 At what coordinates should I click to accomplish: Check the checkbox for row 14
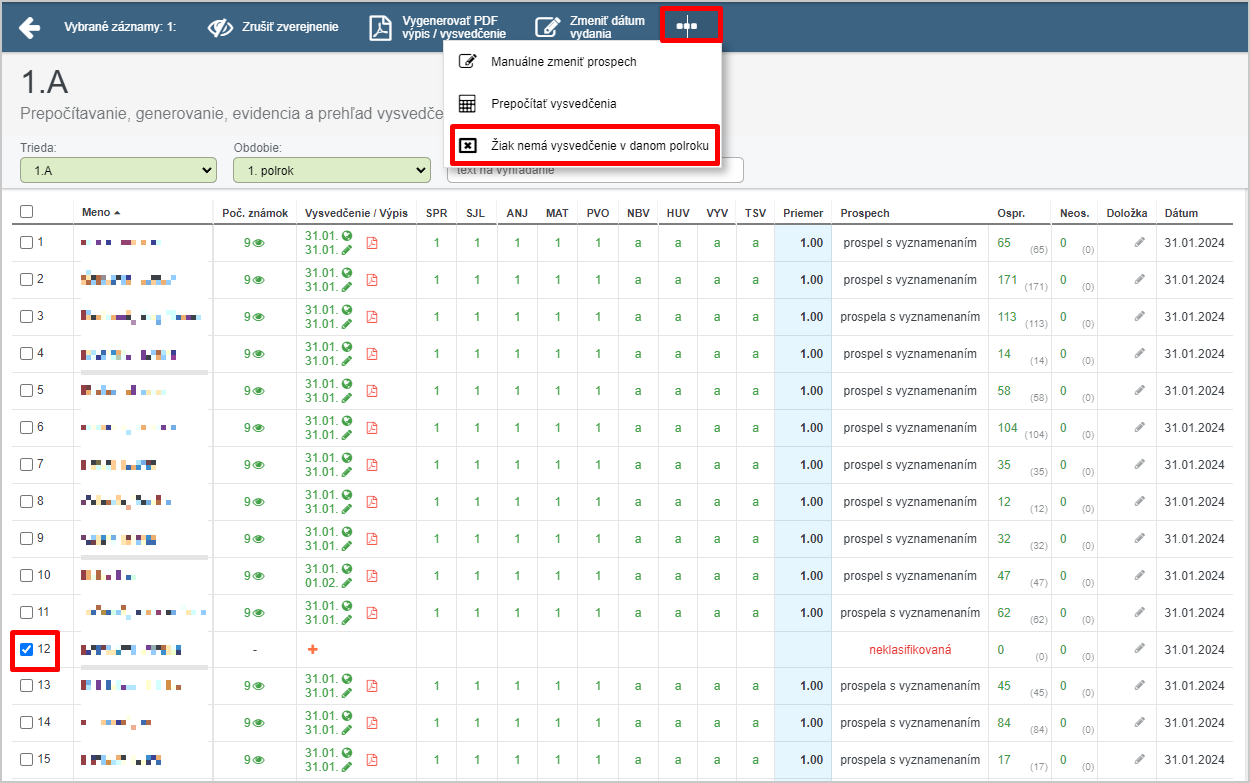[27, 723]
